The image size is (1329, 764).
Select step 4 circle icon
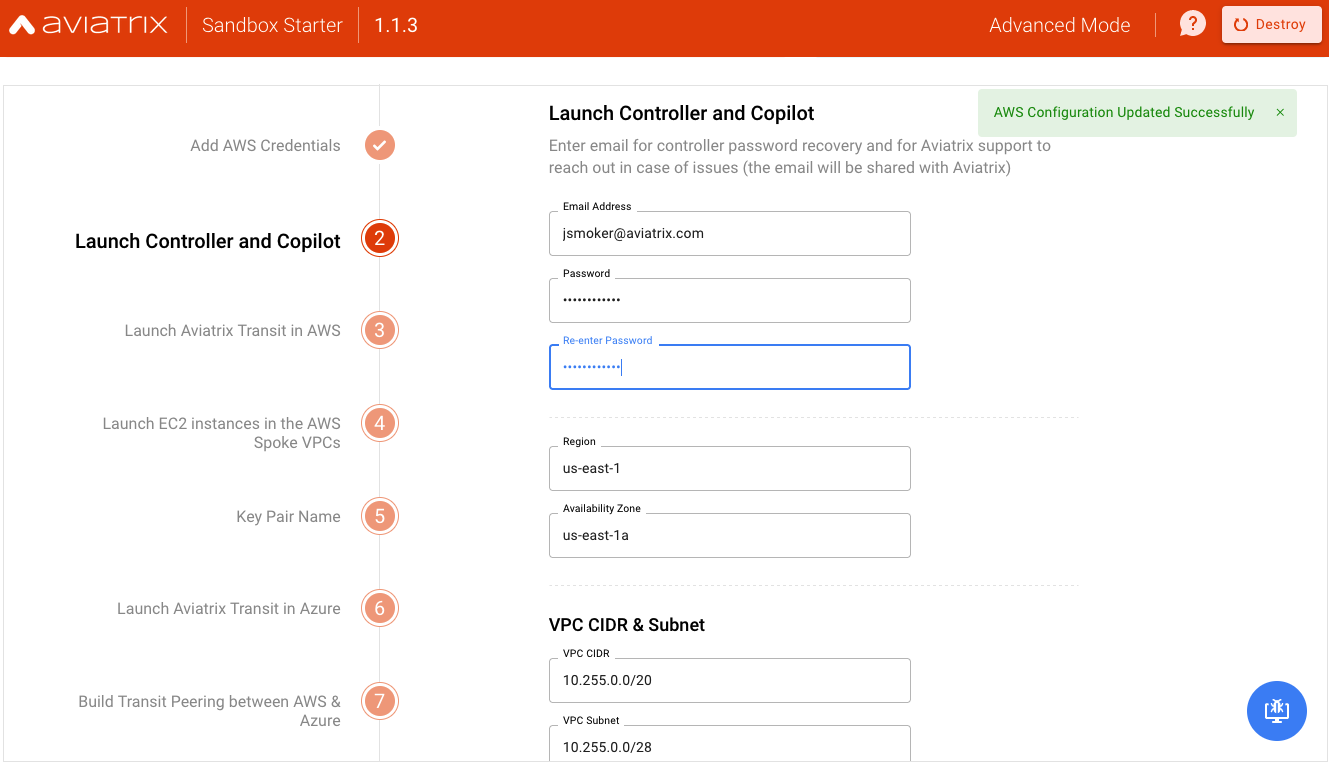pyautogui.click(x=380, y=423)
